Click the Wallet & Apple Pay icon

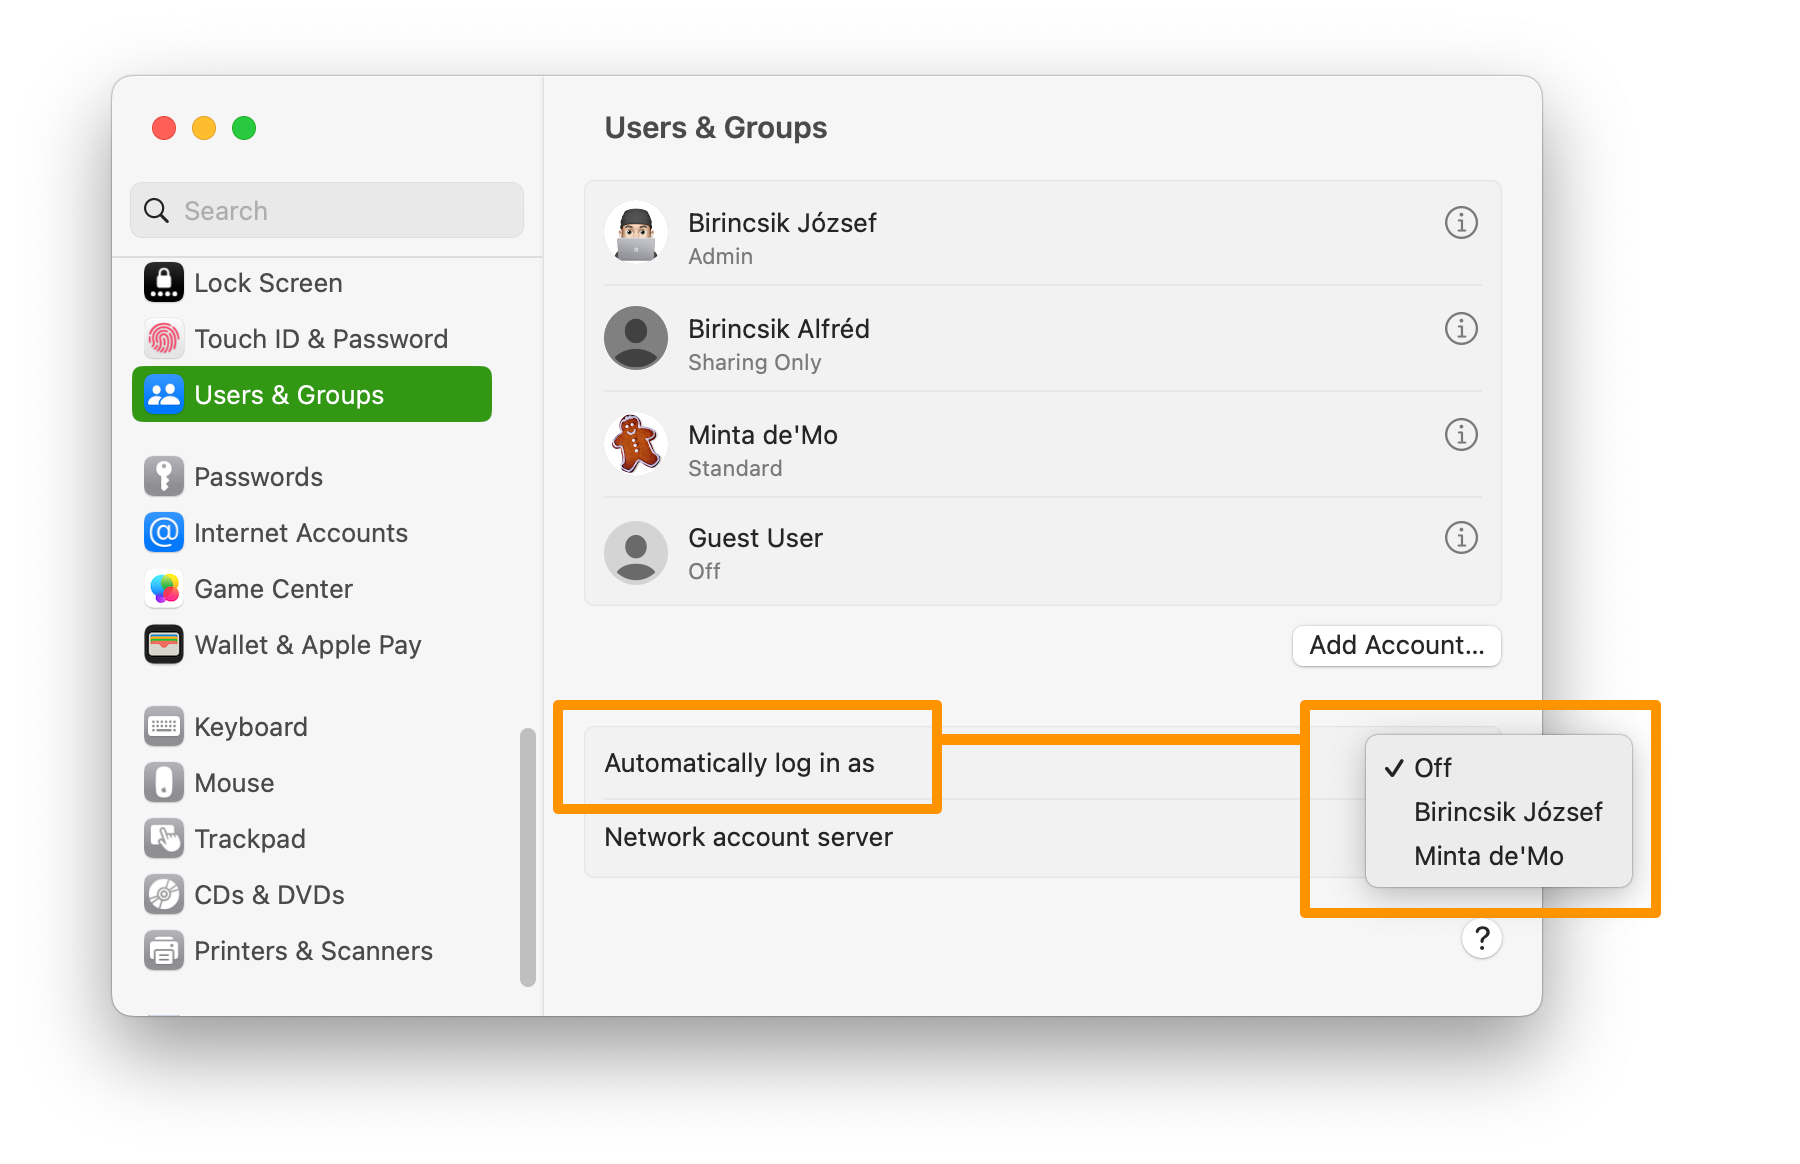point(164,644)
